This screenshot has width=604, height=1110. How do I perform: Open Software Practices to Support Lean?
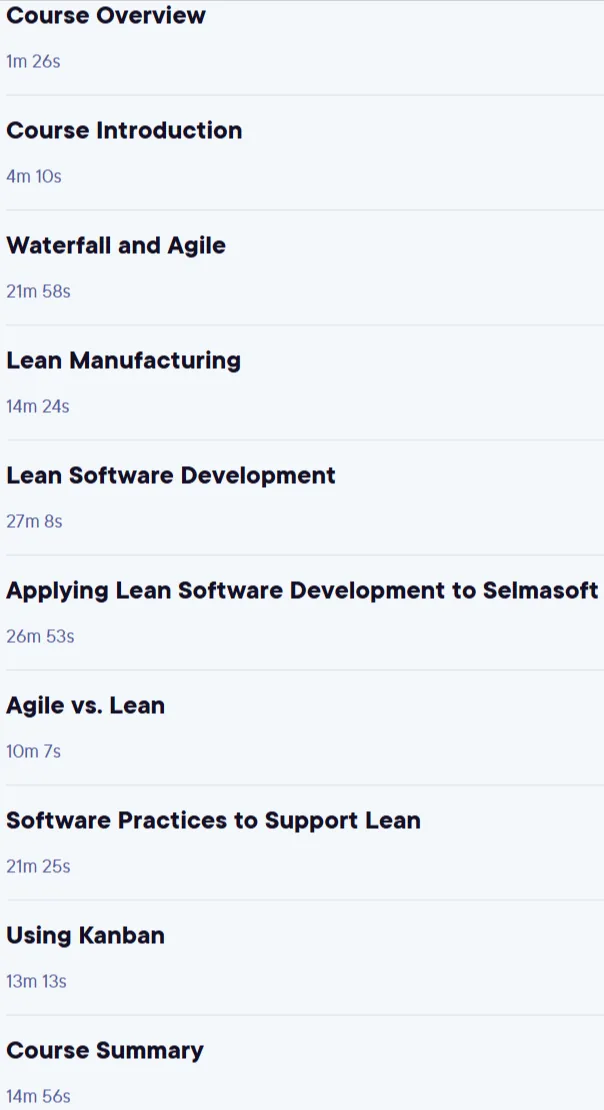click(213, 820)
